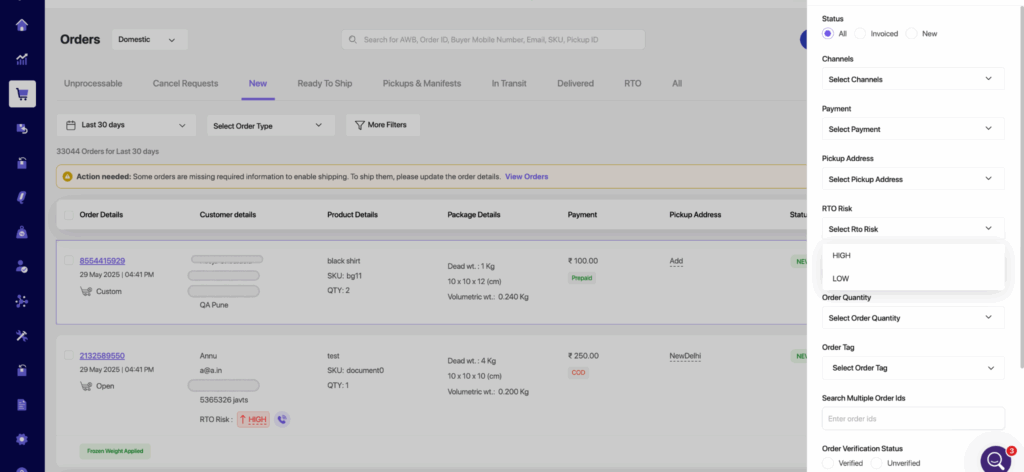Expand the Select Channels dropdown
Image resolution: width=1024 pixels, height=472 pixels.
[x=912, y=79]
